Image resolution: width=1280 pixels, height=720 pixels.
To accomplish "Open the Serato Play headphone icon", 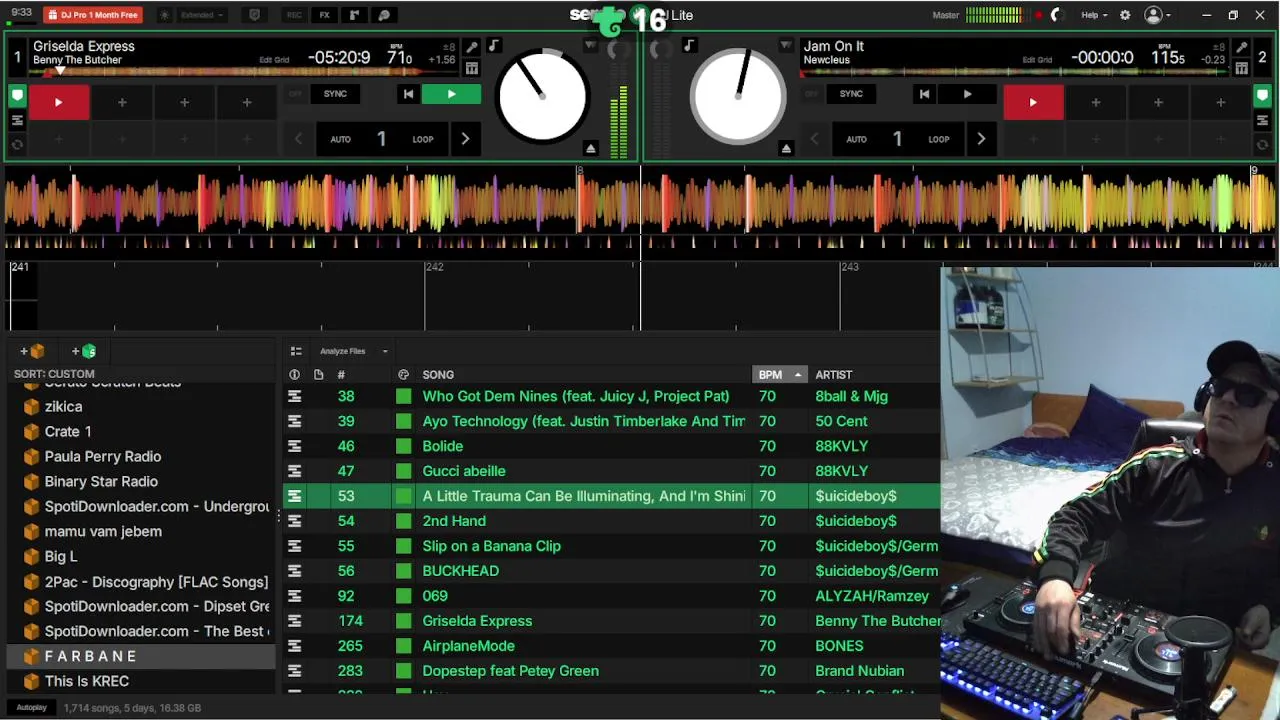I will pos(384,15).
